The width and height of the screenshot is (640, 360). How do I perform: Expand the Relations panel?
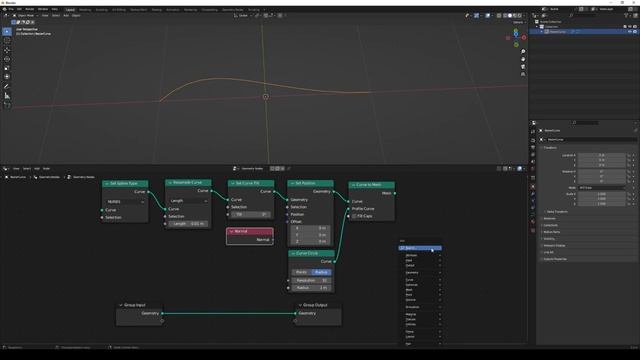549,218
